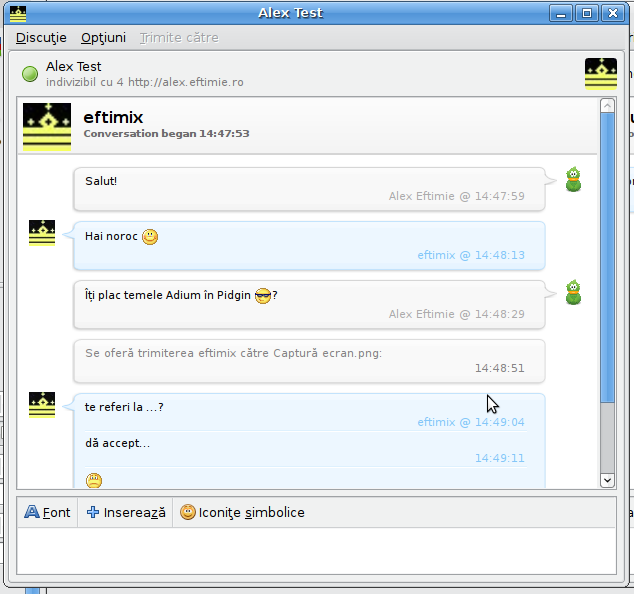This screenshot has width=634, height=594.
Task: Open the Inserează toolbar dropdown
Action: coord(126,512)
